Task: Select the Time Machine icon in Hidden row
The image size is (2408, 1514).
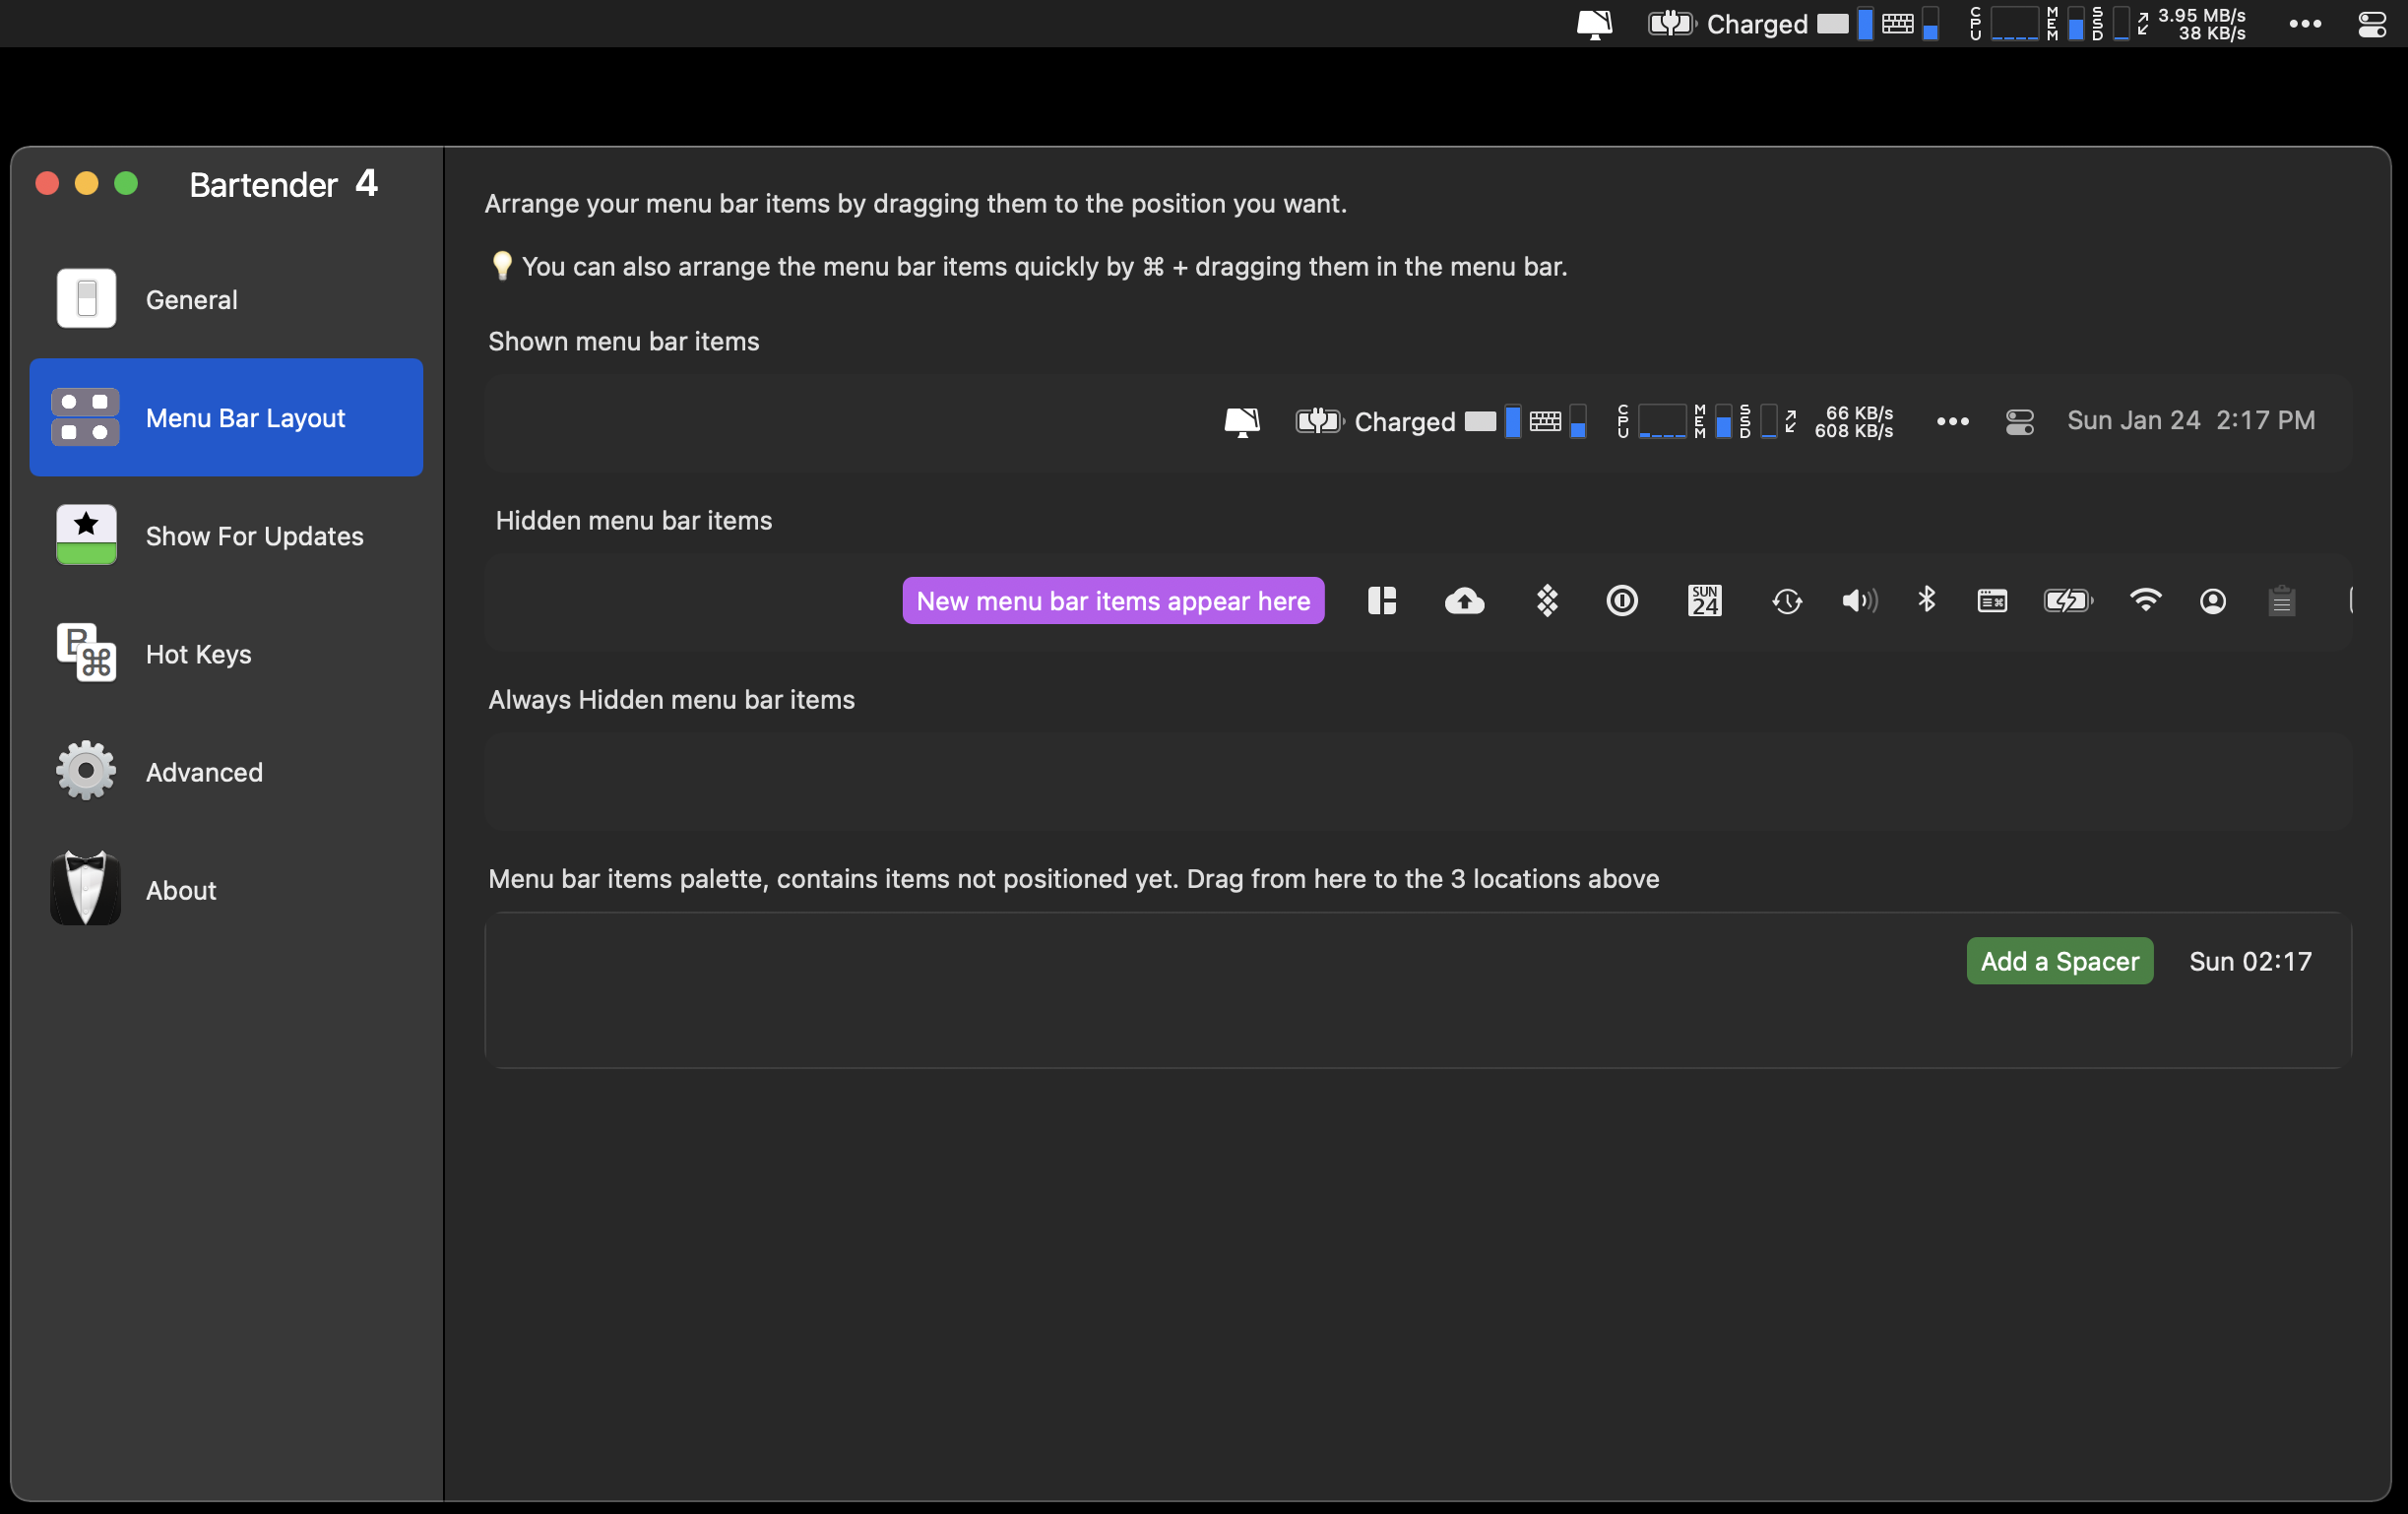Action: 1787,601
